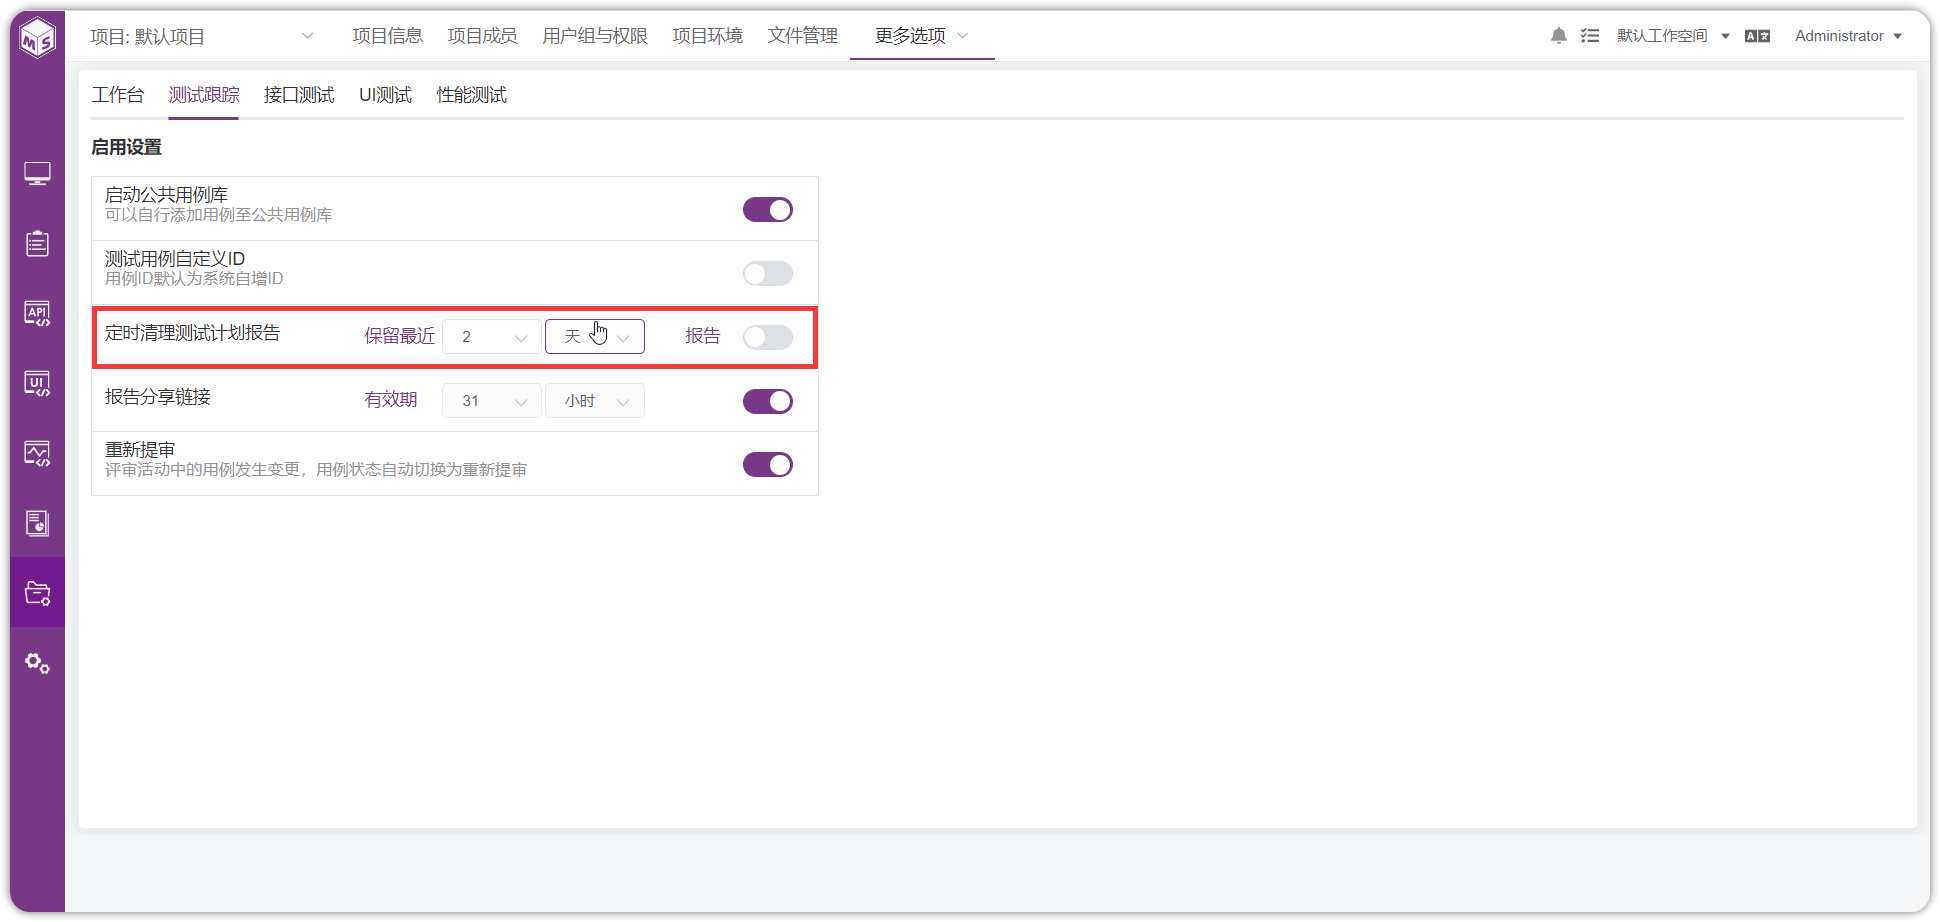Viewport: 1940px width, 922px height.
Task: Click the 有效期 label
Action: tap(391, 400)
